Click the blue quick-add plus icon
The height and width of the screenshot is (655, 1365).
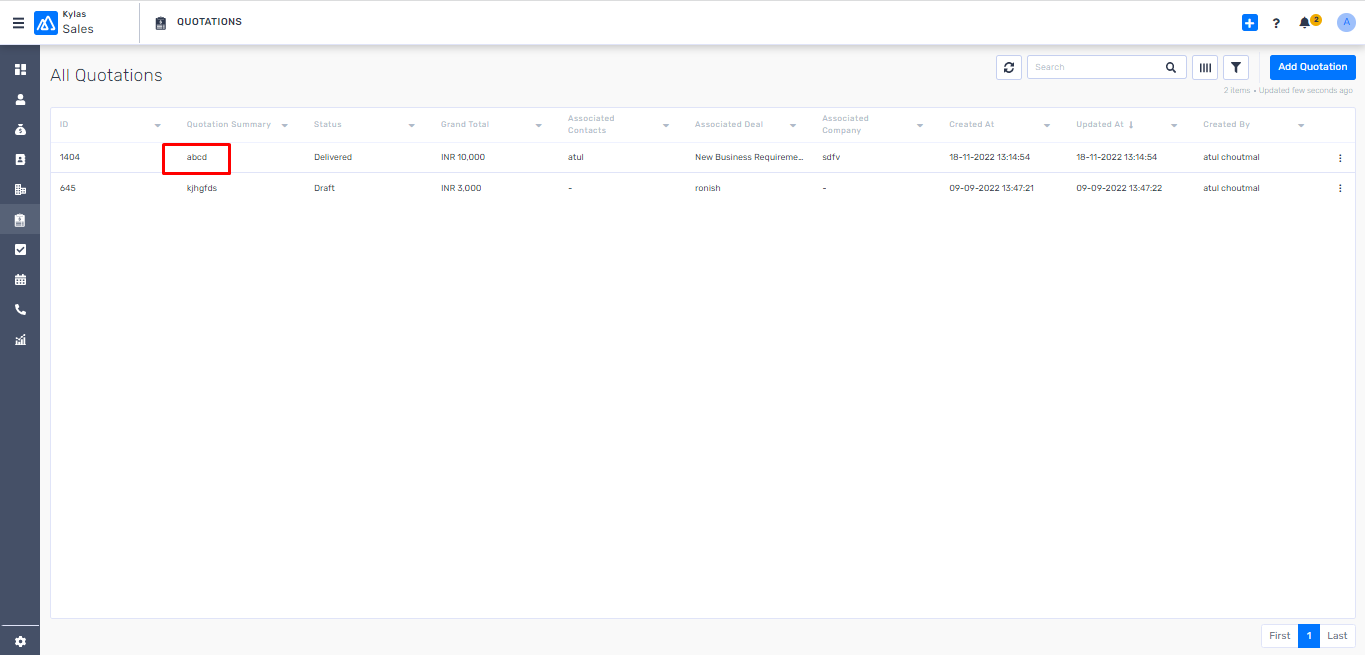pyautogui.click(x=1250, y=23)
